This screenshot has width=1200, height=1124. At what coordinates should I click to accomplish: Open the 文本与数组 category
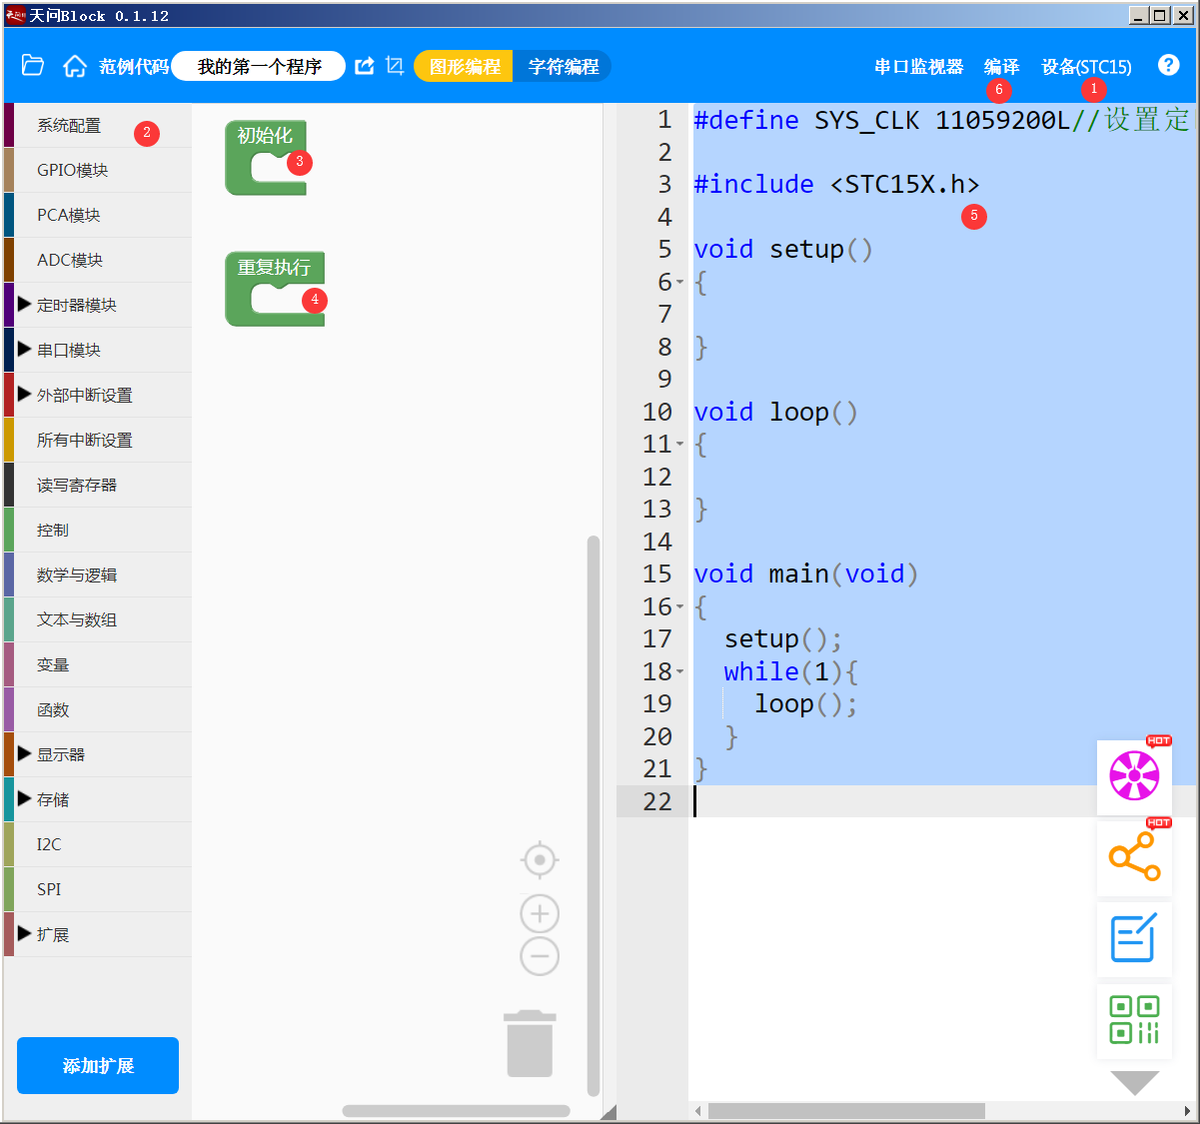(98, 620)
